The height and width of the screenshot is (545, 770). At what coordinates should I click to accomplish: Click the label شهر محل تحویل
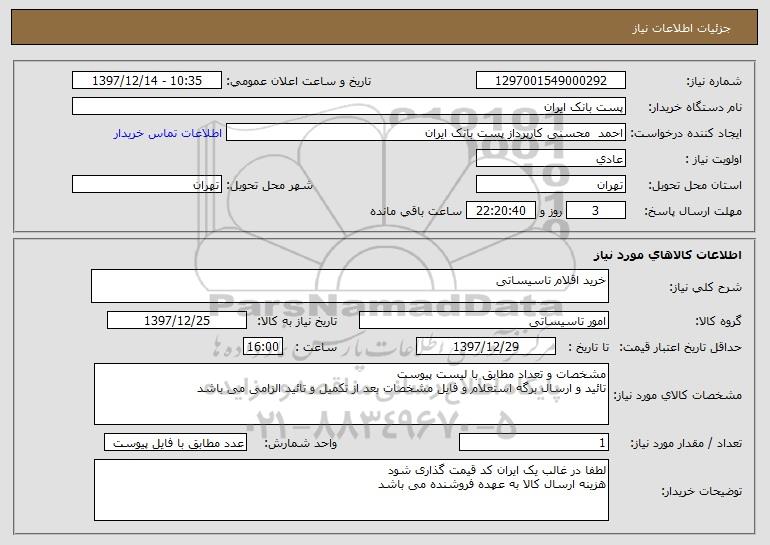269,185
